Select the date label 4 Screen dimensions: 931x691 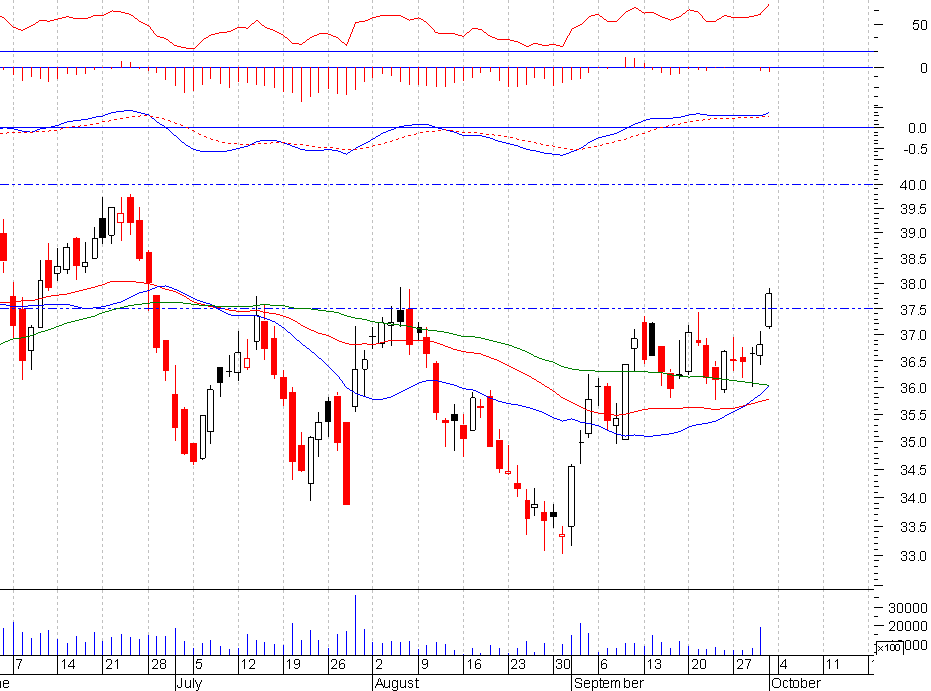[x=783, y=664]
